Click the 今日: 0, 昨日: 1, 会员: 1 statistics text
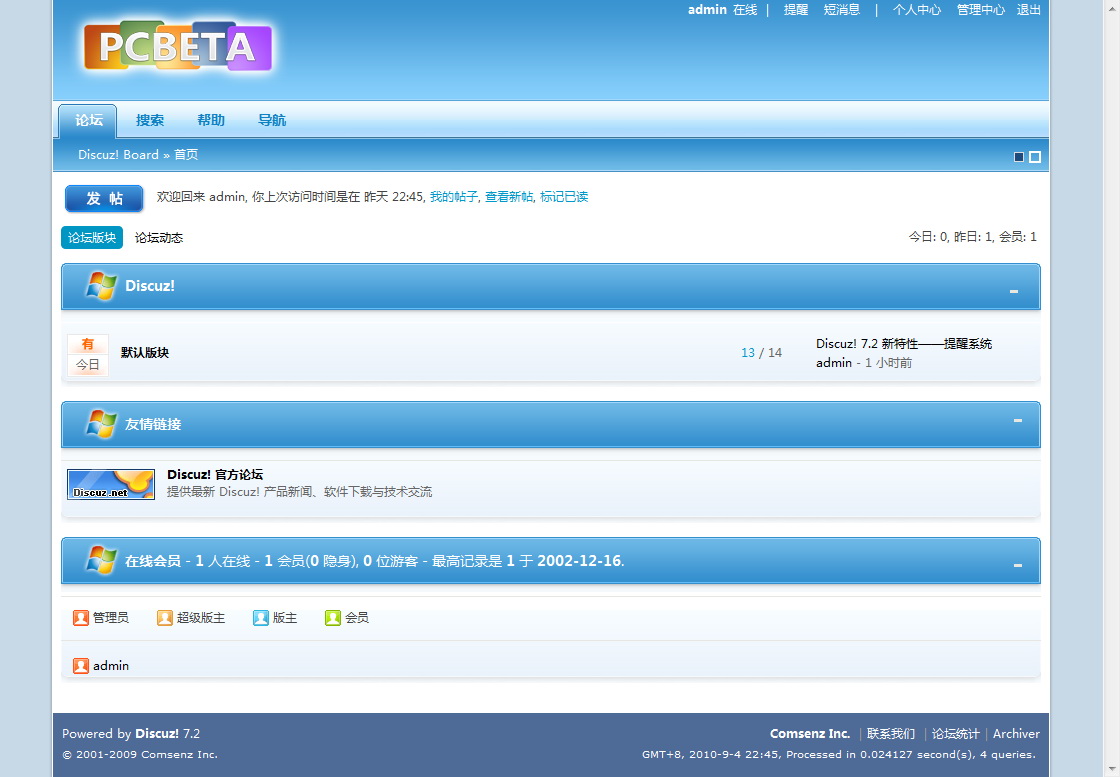The width and height of the screenshot is (1120, 777). coord(973,236)
